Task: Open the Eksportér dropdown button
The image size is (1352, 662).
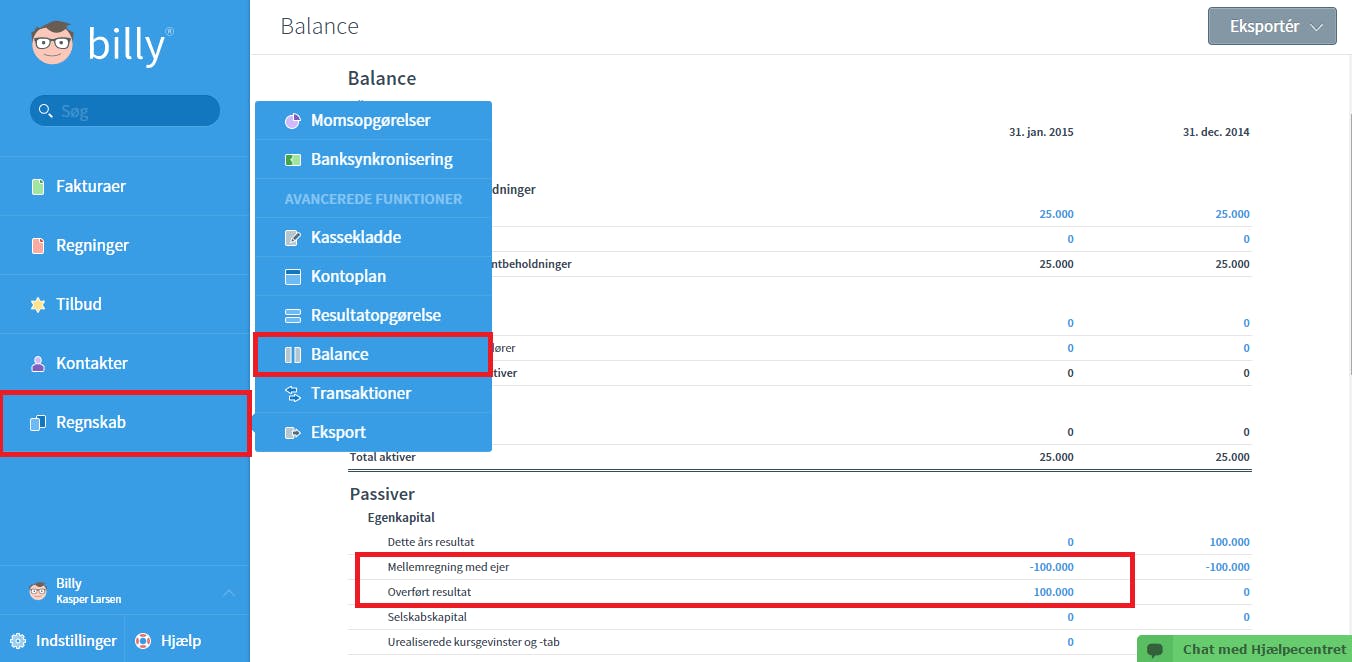Action: click(1272, 27)
